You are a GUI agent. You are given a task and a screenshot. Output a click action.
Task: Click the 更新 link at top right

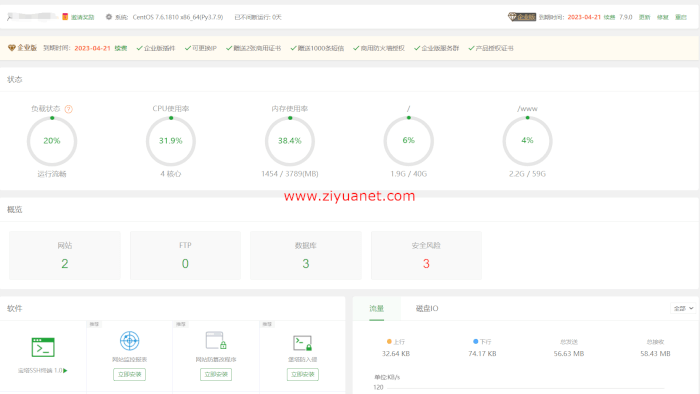point(644,17)
